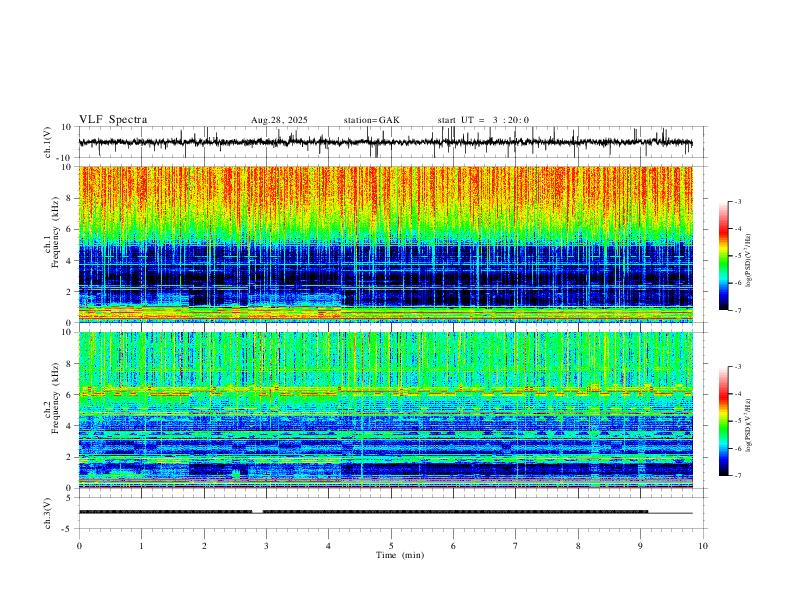This screenshot has height=612, width=792.
Task: Click the lower colorbar "log(PSD)(V²/Hz)" label
Action: point(749,425)
